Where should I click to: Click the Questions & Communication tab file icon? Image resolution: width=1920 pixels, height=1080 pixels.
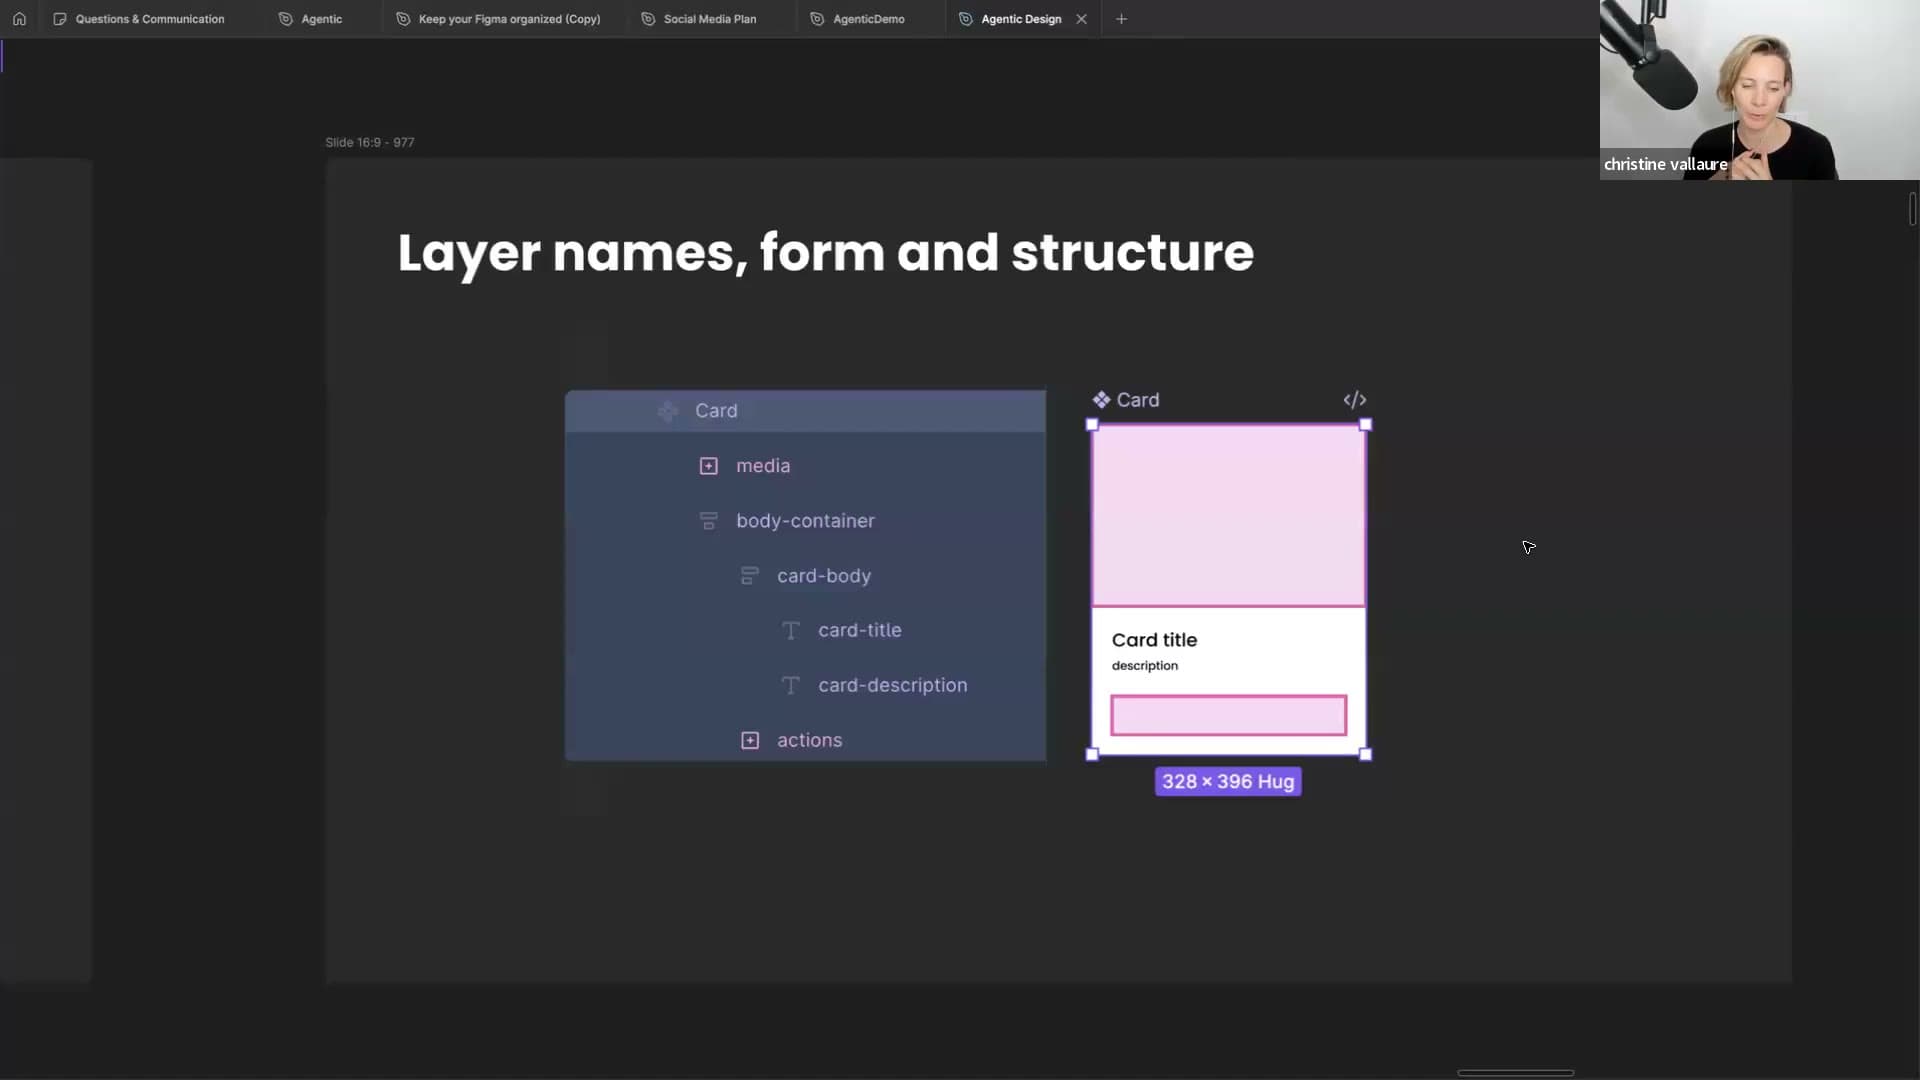(60, 19)
